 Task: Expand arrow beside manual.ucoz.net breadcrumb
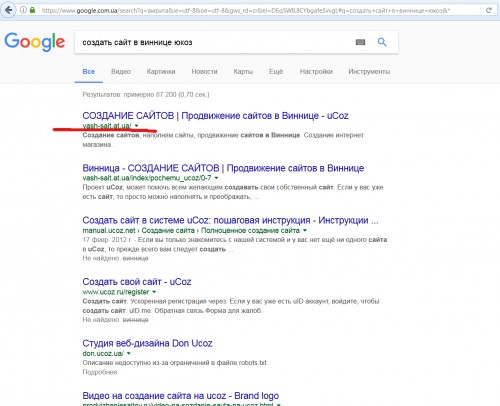pos(305,230)
